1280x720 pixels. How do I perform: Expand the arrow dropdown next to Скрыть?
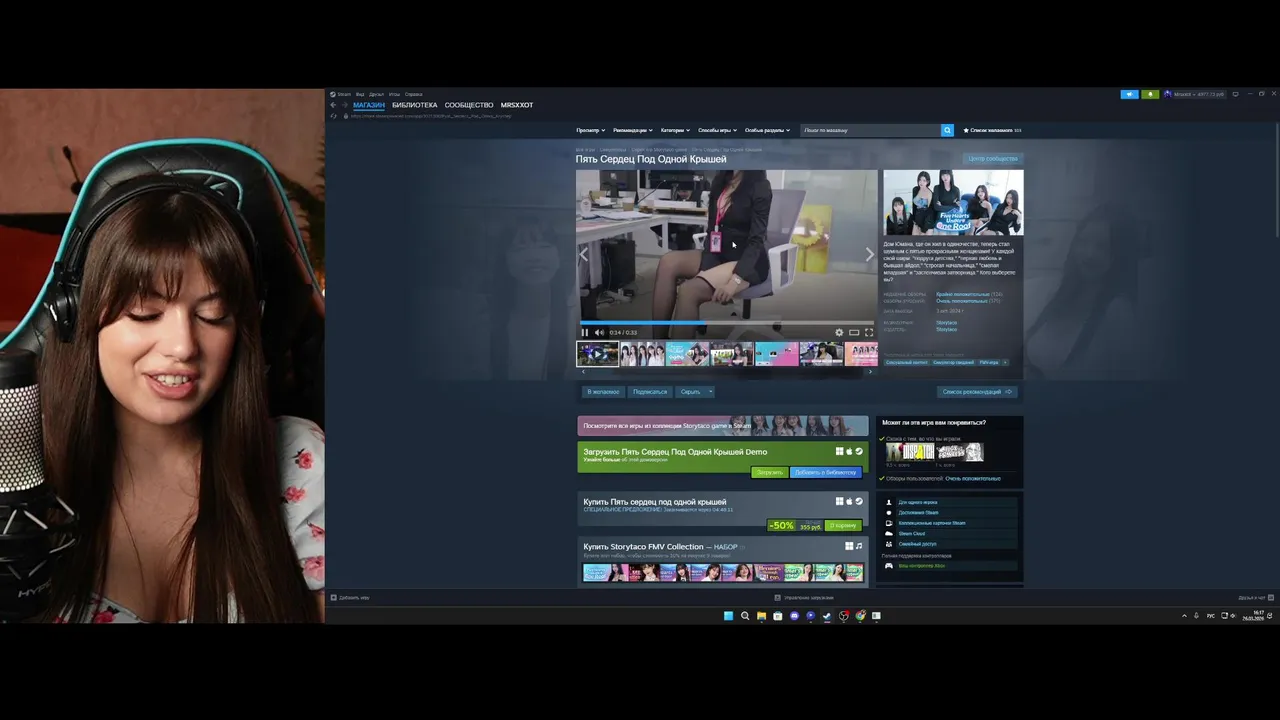(x=709, y=392)
